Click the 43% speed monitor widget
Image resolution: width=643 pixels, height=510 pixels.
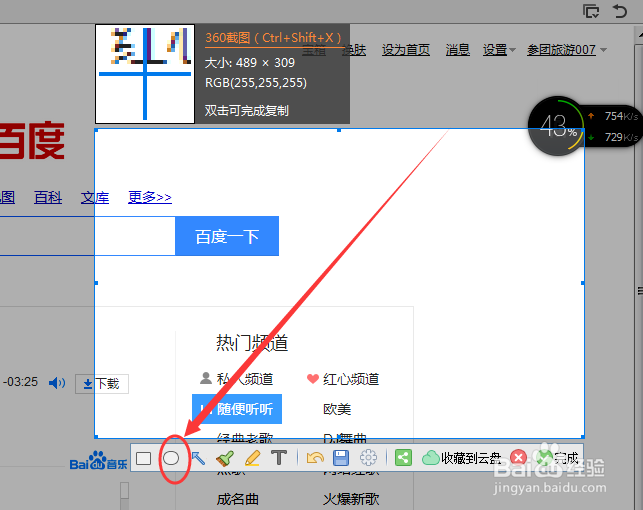(556, 126)
